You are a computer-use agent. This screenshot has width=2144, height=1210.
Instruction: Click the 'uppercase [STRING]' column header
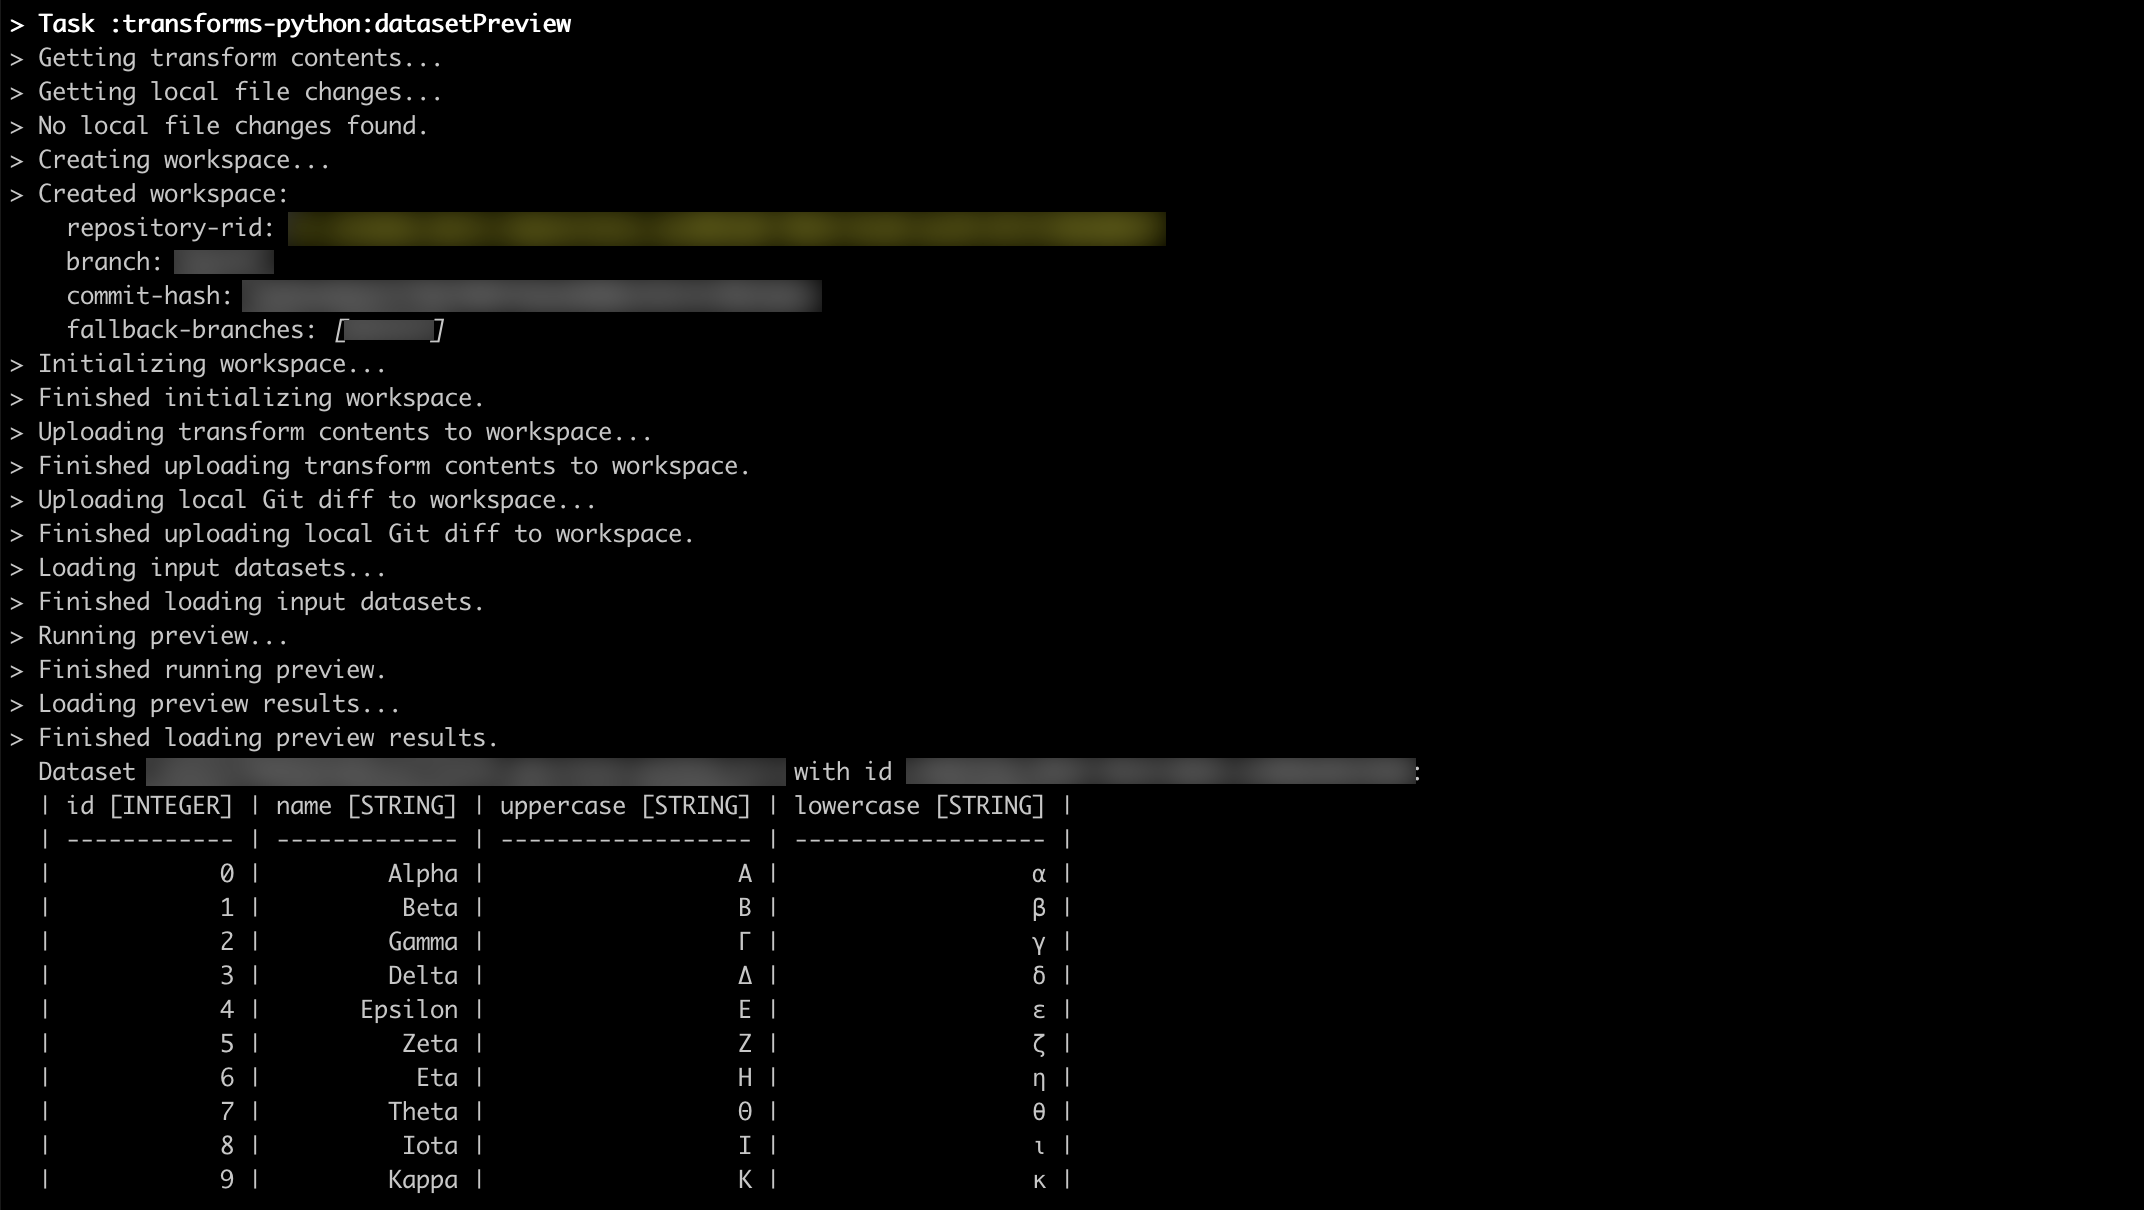click(625, 806)
